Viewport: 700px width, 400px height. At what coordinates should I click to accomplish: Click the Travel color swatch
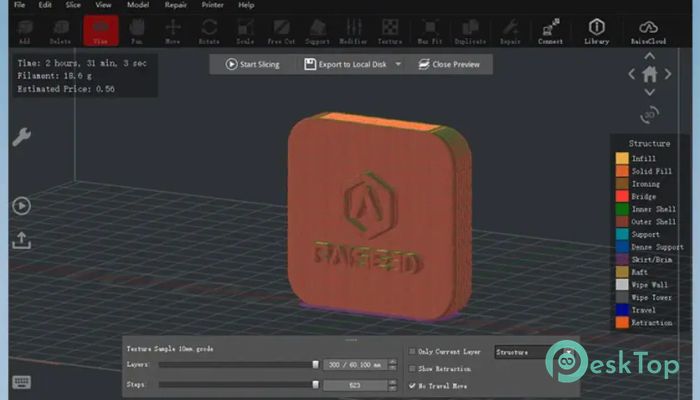coord(622,309)
